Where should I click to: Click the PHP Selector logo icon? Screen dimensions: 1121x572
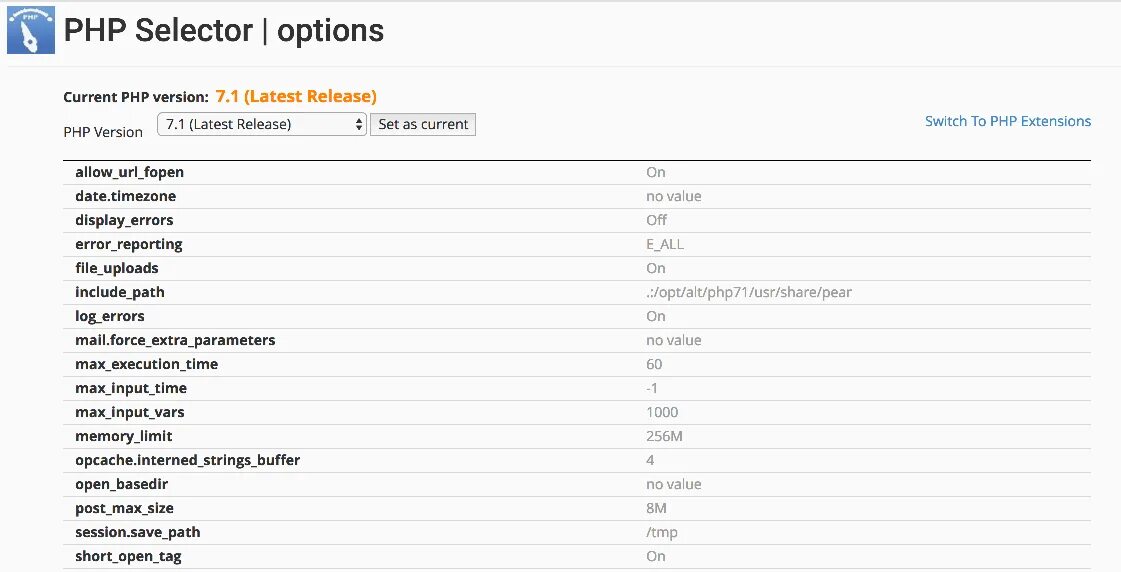[x=30, y=29]
